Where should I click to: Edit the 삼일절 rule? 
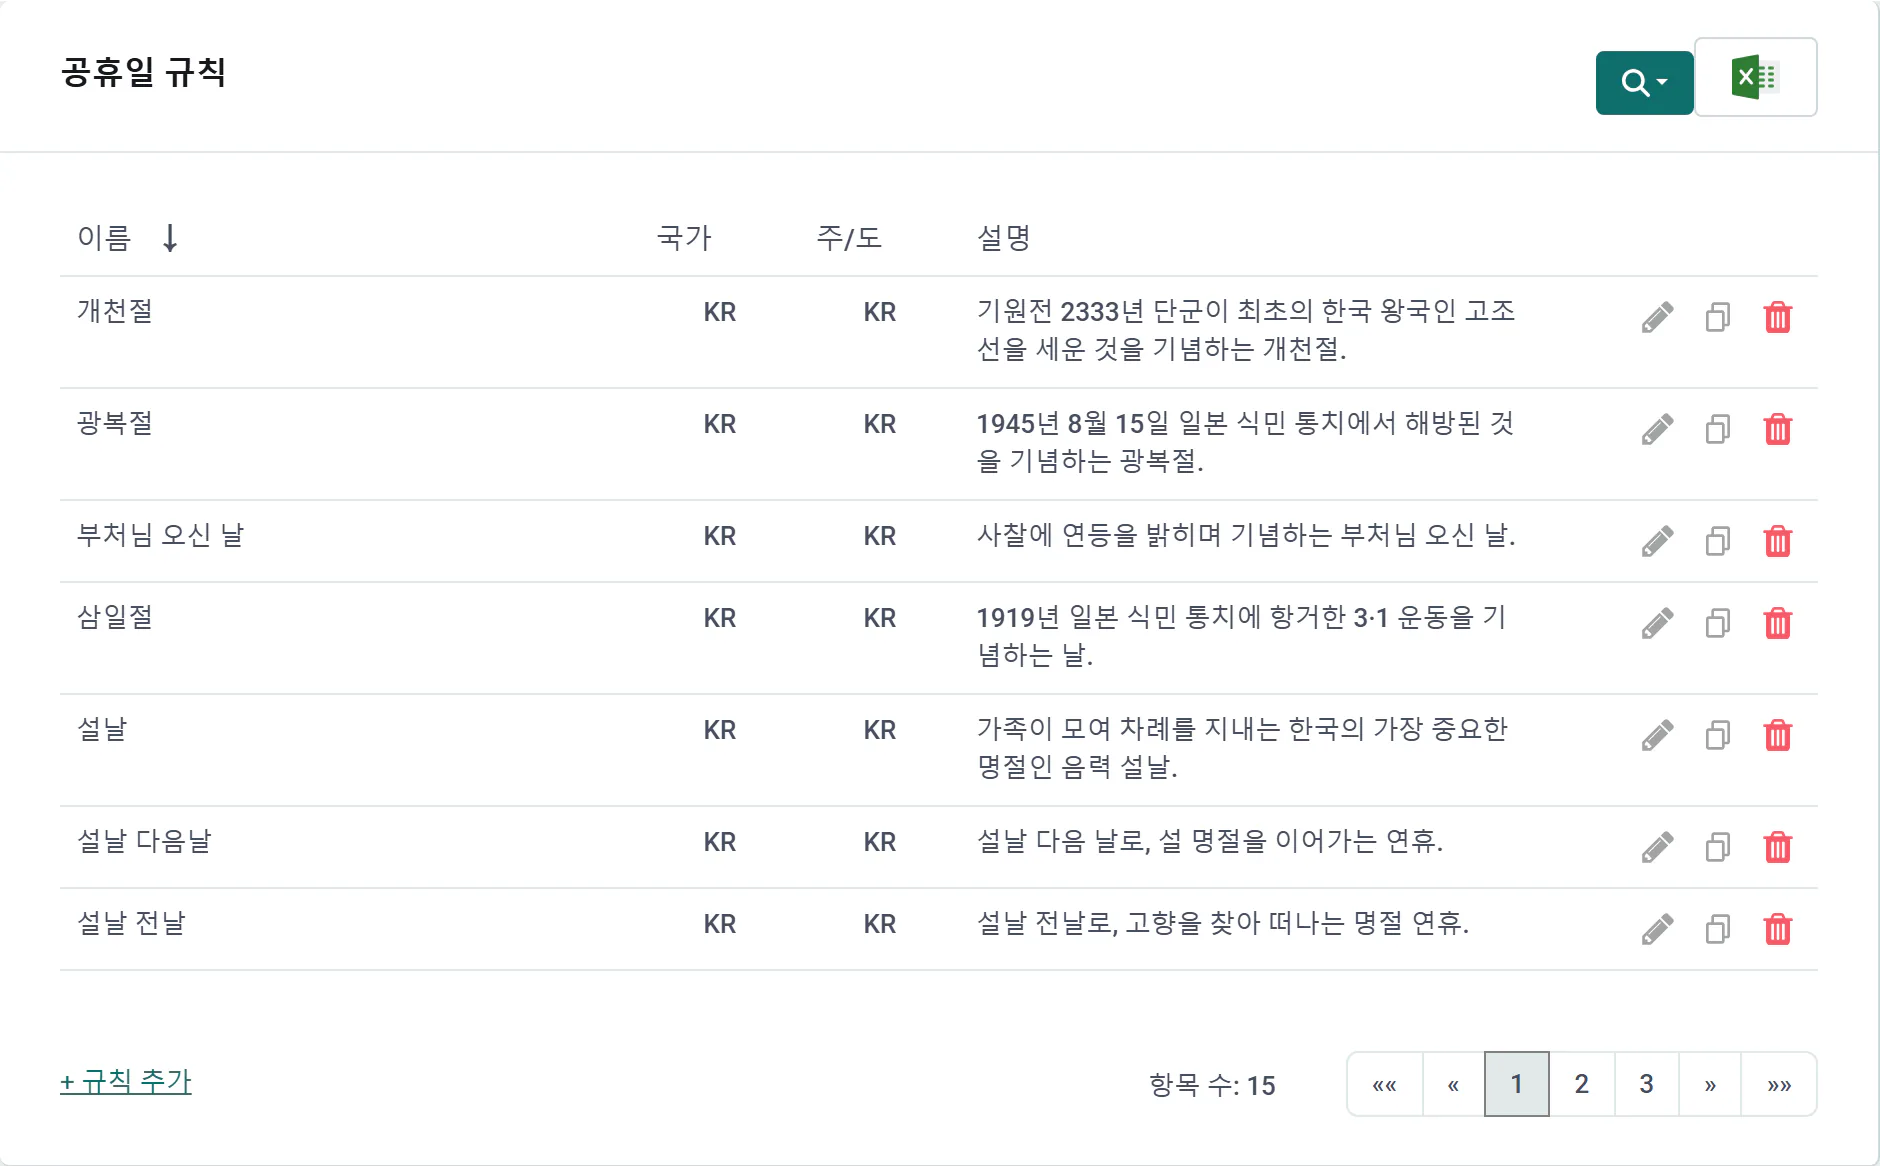pyautogui.click(x=1657, y=623)
